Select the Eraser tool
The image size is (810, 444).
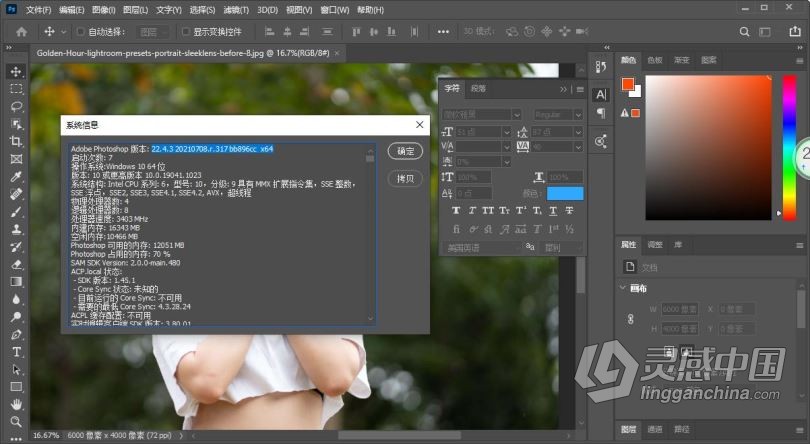pyautogui.click(x=16, y=264)
